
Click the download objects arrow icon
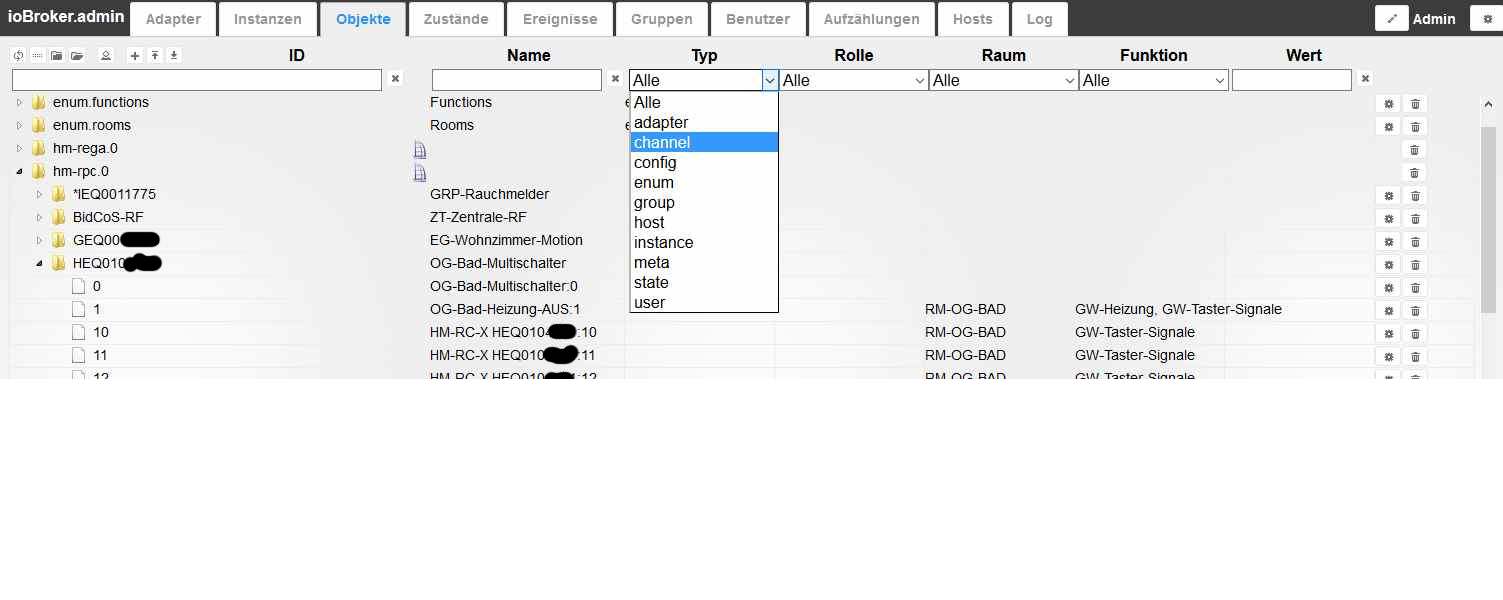[x=174, y=56]
